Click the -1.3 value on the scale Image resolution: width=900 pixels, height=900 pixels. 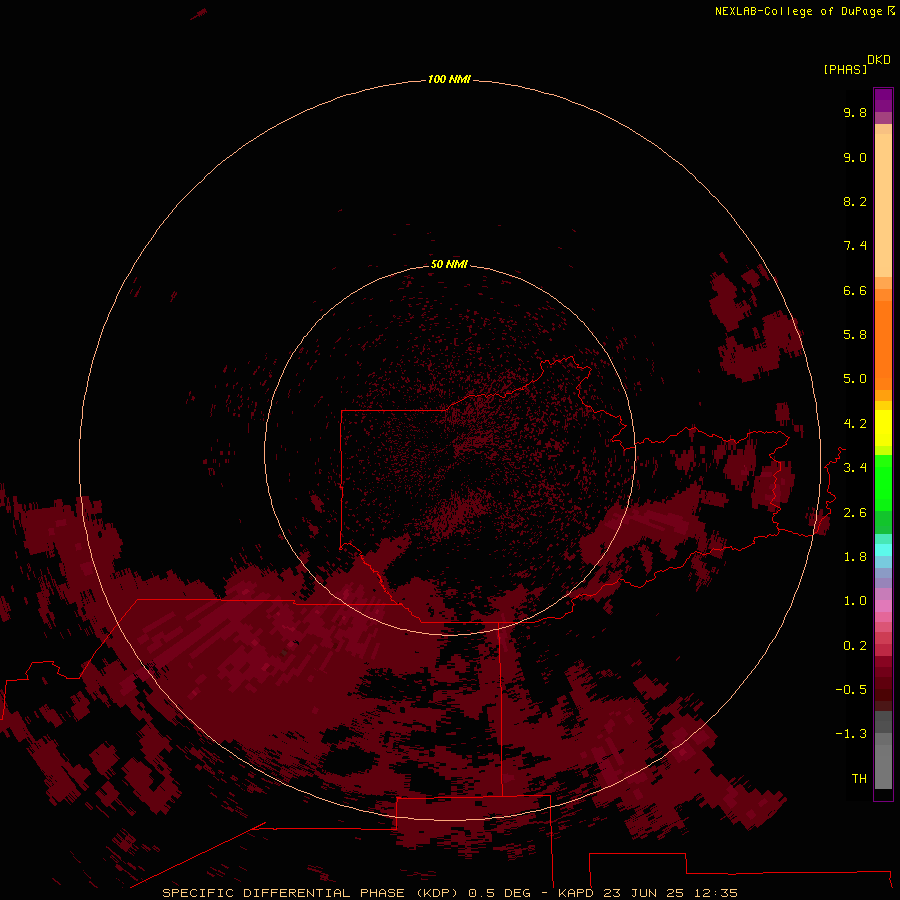[x=851, y=734]
